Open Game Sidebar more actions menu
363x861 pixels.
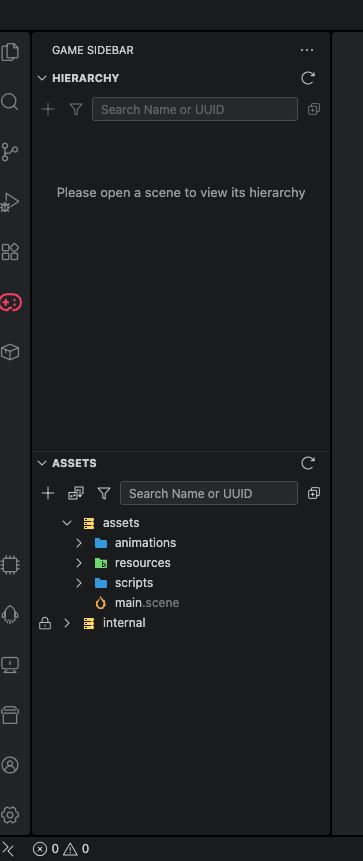[x=307, y=50]
